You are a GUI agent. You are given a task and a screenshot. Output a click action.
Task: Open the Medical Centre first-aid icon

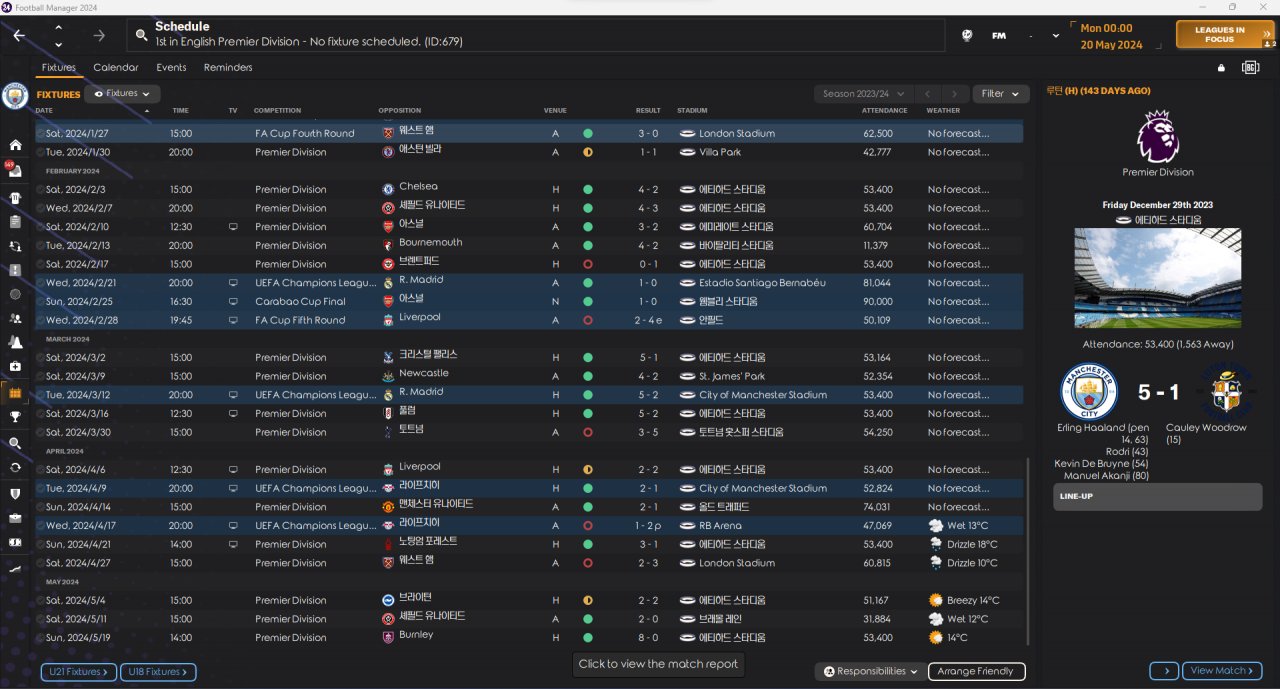pos(15,367)
